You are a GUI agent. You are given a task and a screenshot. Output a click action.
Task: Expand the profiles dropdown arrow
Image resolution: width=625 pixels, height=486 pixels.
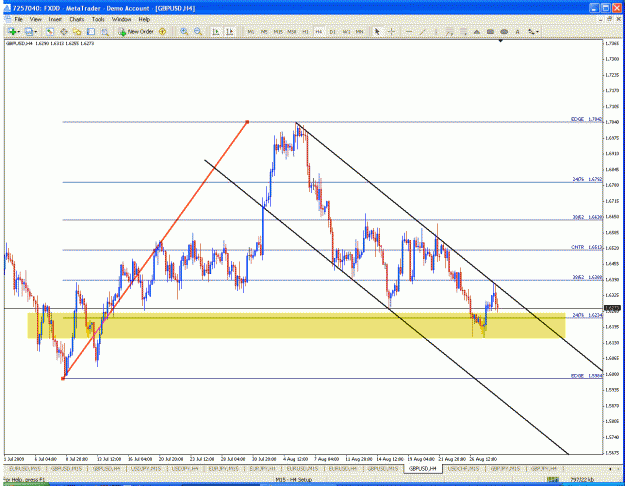[35, 31]
